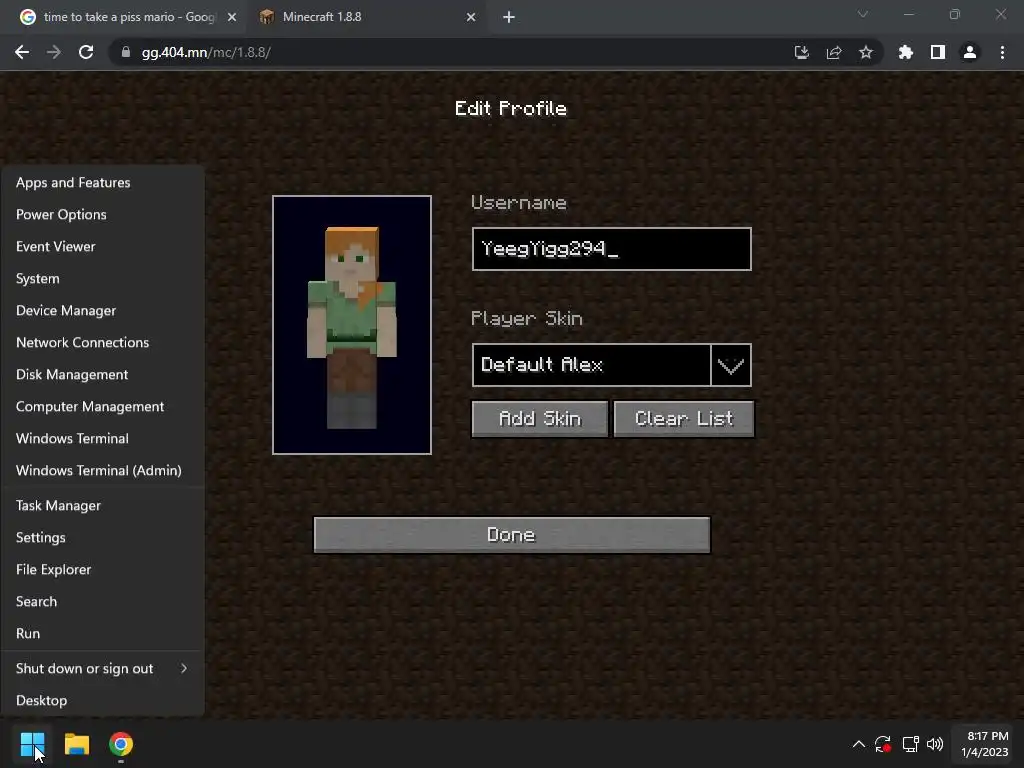Open the Run dialog entry
1024x768 pixels.
[x=103, y=633]
